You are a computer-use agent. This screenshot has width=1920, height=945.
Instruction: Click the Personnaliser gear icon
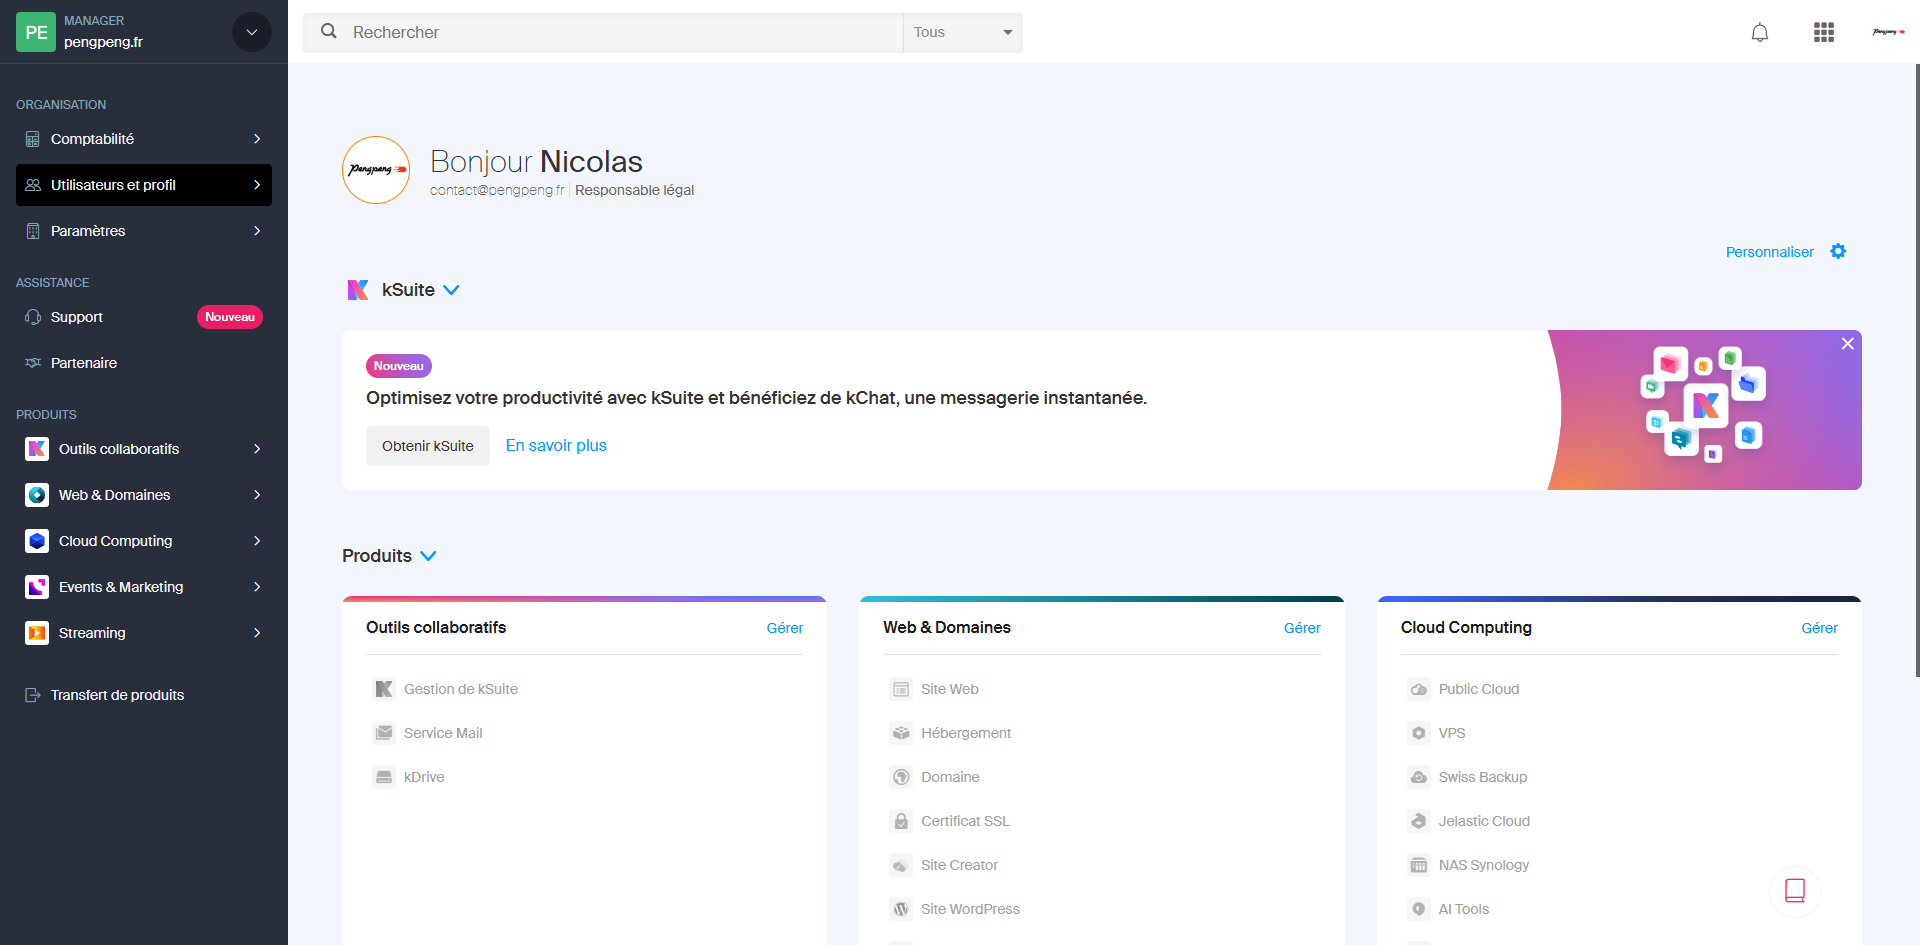pos(1838,252)
